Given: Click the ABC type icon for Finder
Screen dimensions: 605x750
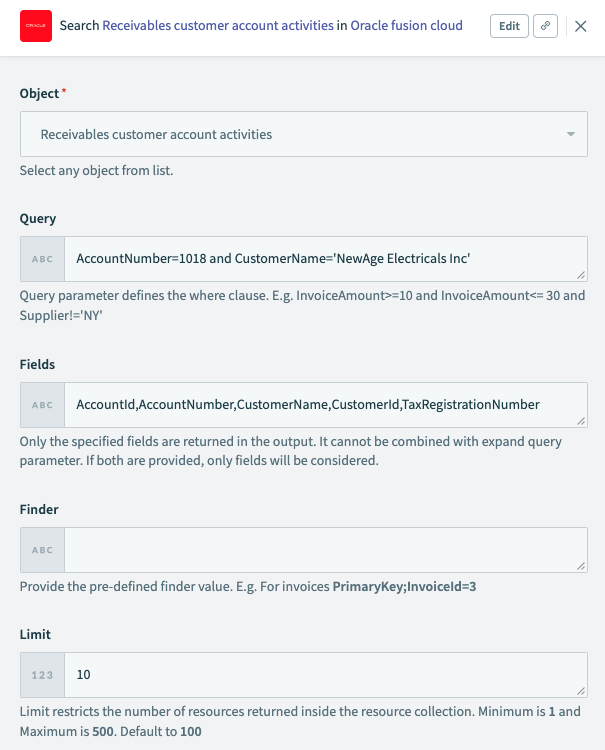Looking at the screenshot, I should pos(43,550).
